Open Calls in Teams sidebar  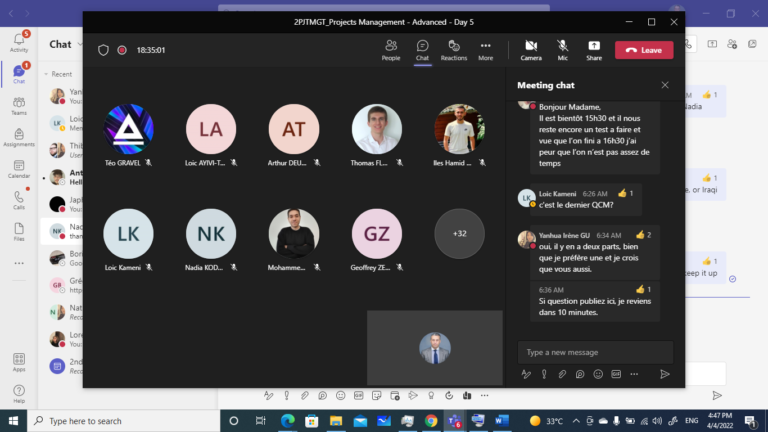(x=19, y=200)
